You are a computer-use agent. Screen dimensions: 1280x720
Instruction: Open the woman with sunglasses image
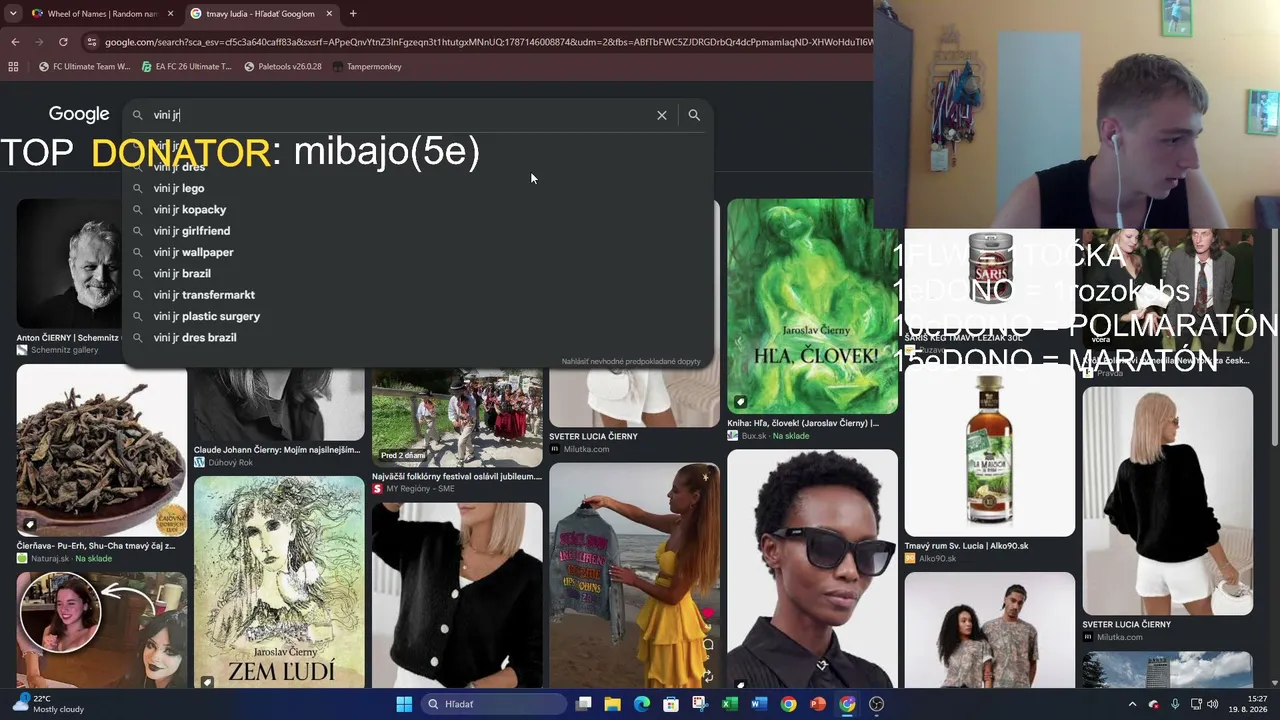tap(812, 569)
